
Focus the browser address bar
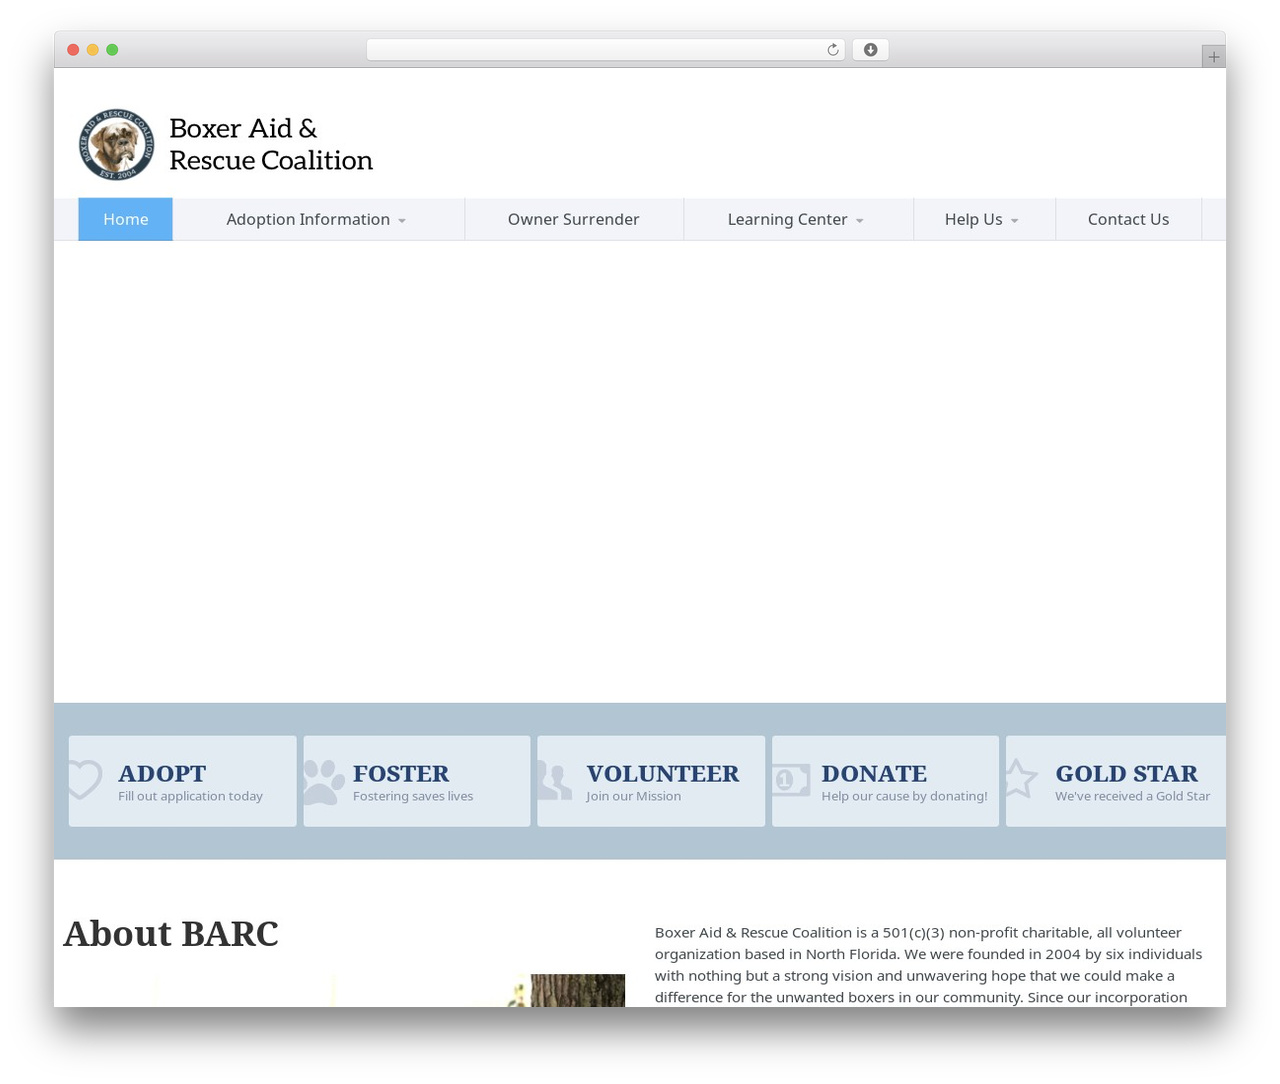[x=605, y=50]
